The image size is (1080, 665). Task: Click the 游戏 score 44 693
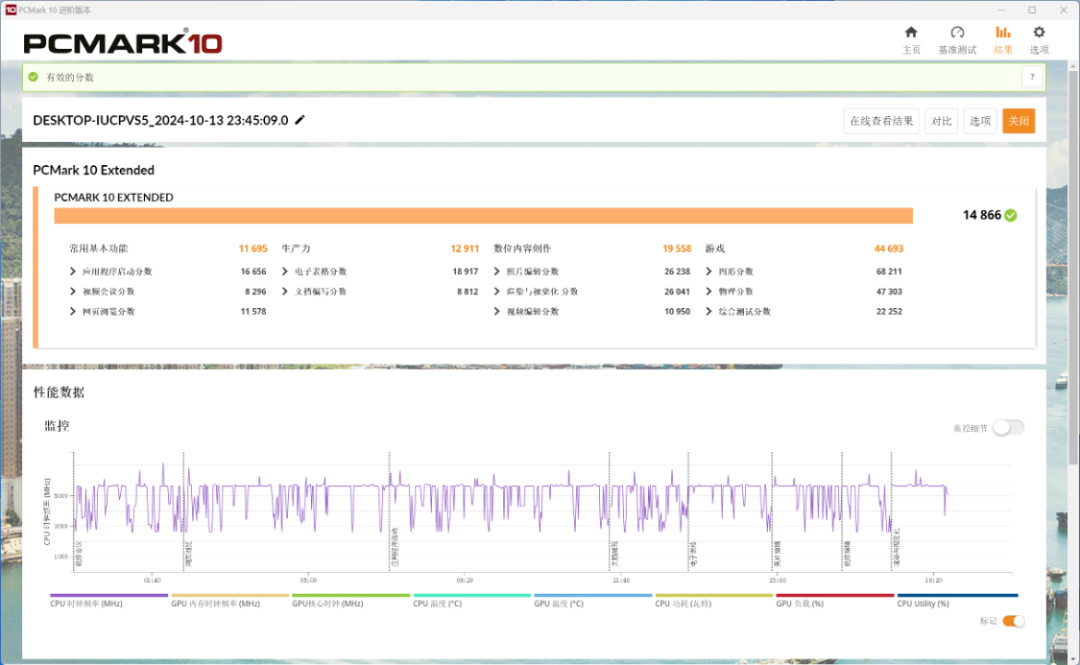889,248
